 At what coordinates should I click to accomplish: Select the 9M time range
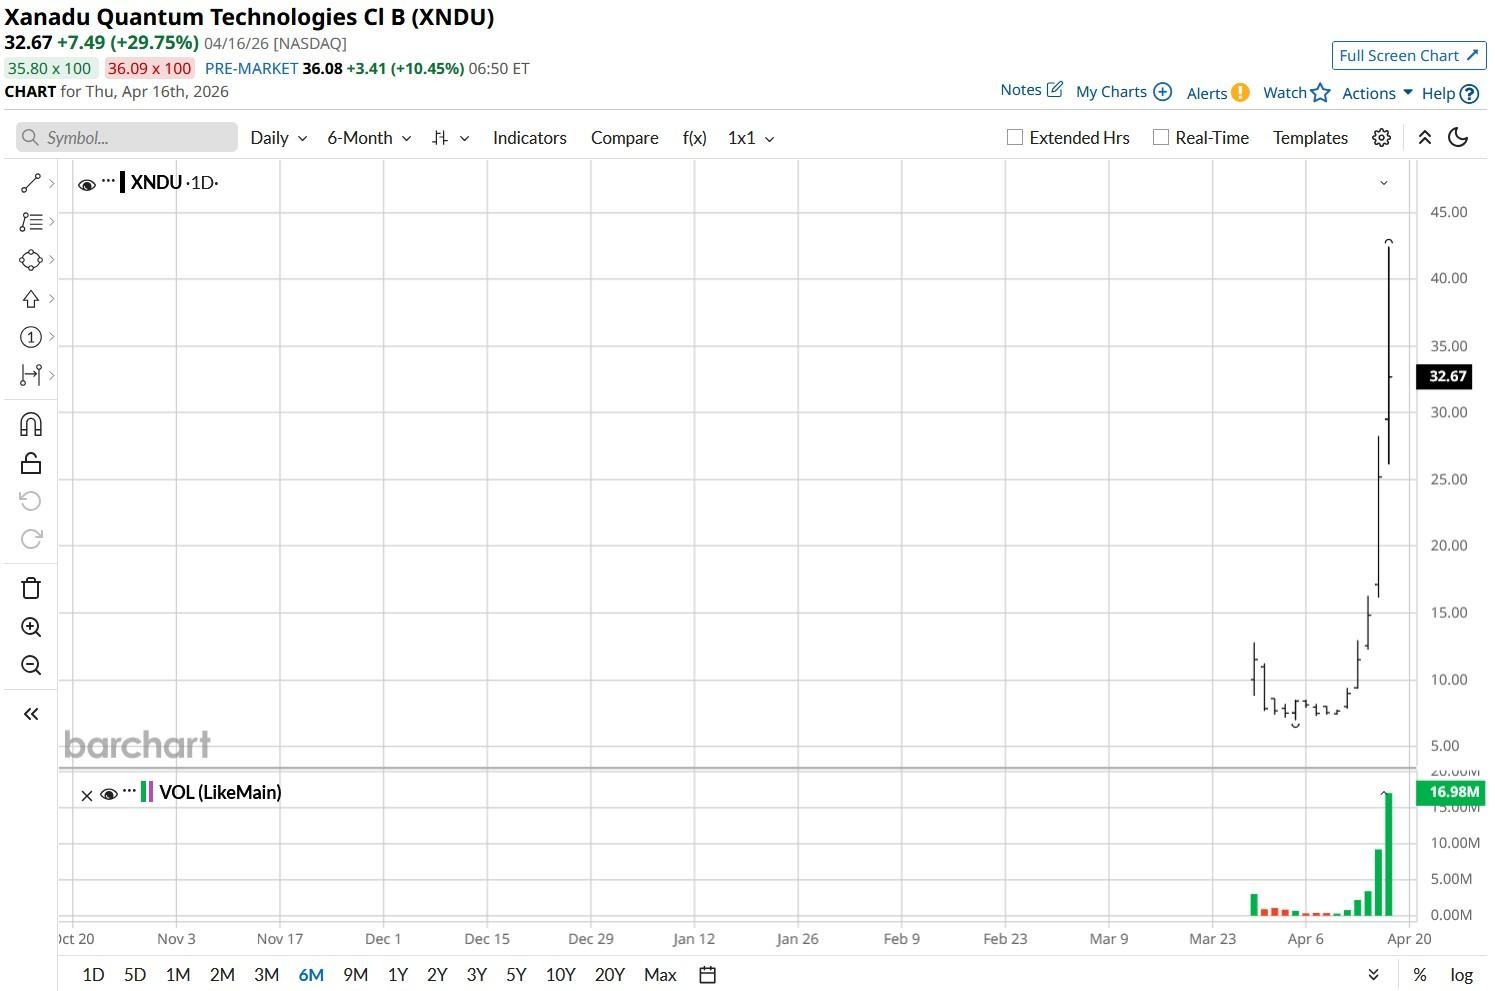[x=355, y=975]
